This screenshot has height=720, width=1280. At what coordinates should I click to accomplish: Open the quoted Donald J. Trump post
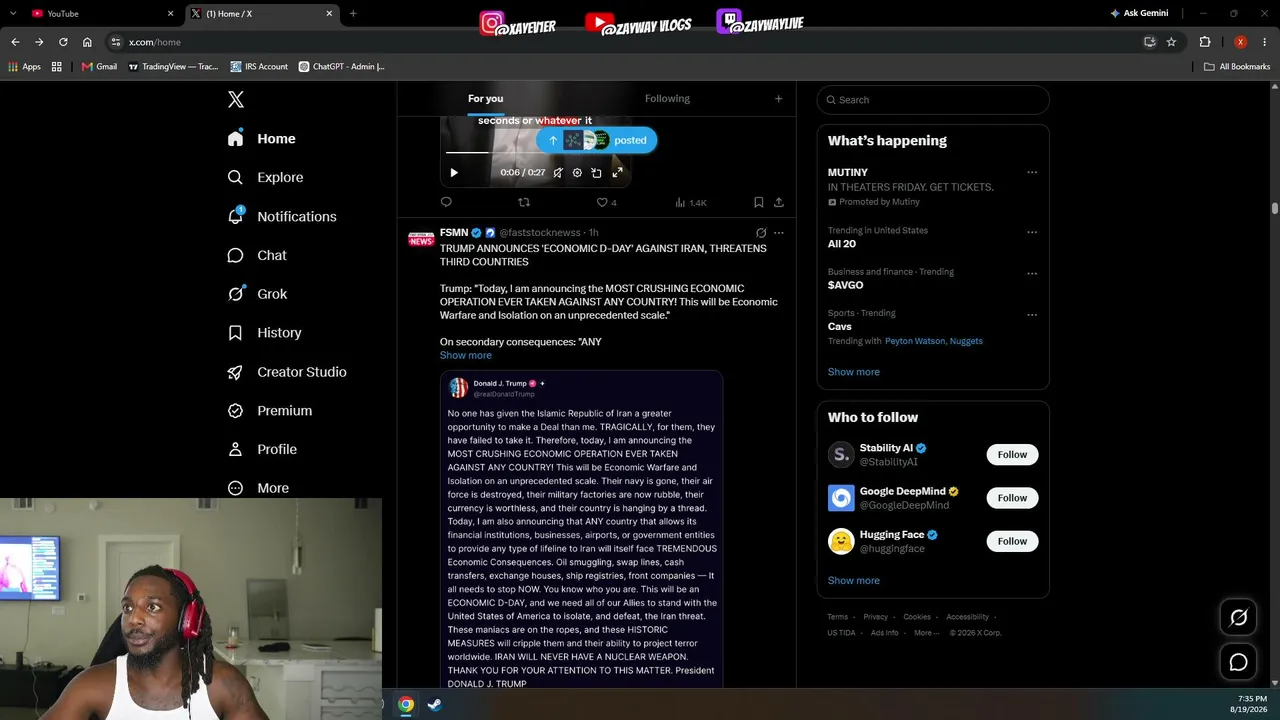pyautogui.click(x=581, y=529)
